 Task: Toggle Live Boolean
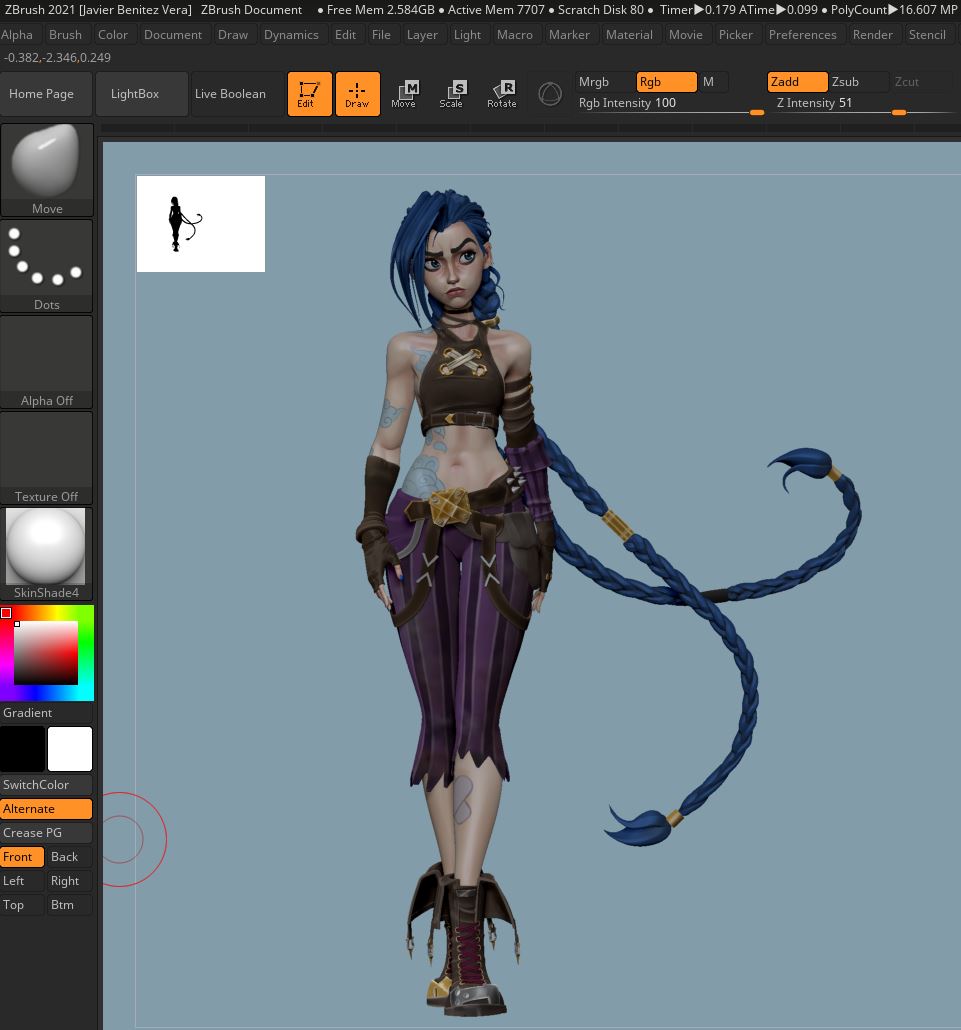[x=236, y=94]
